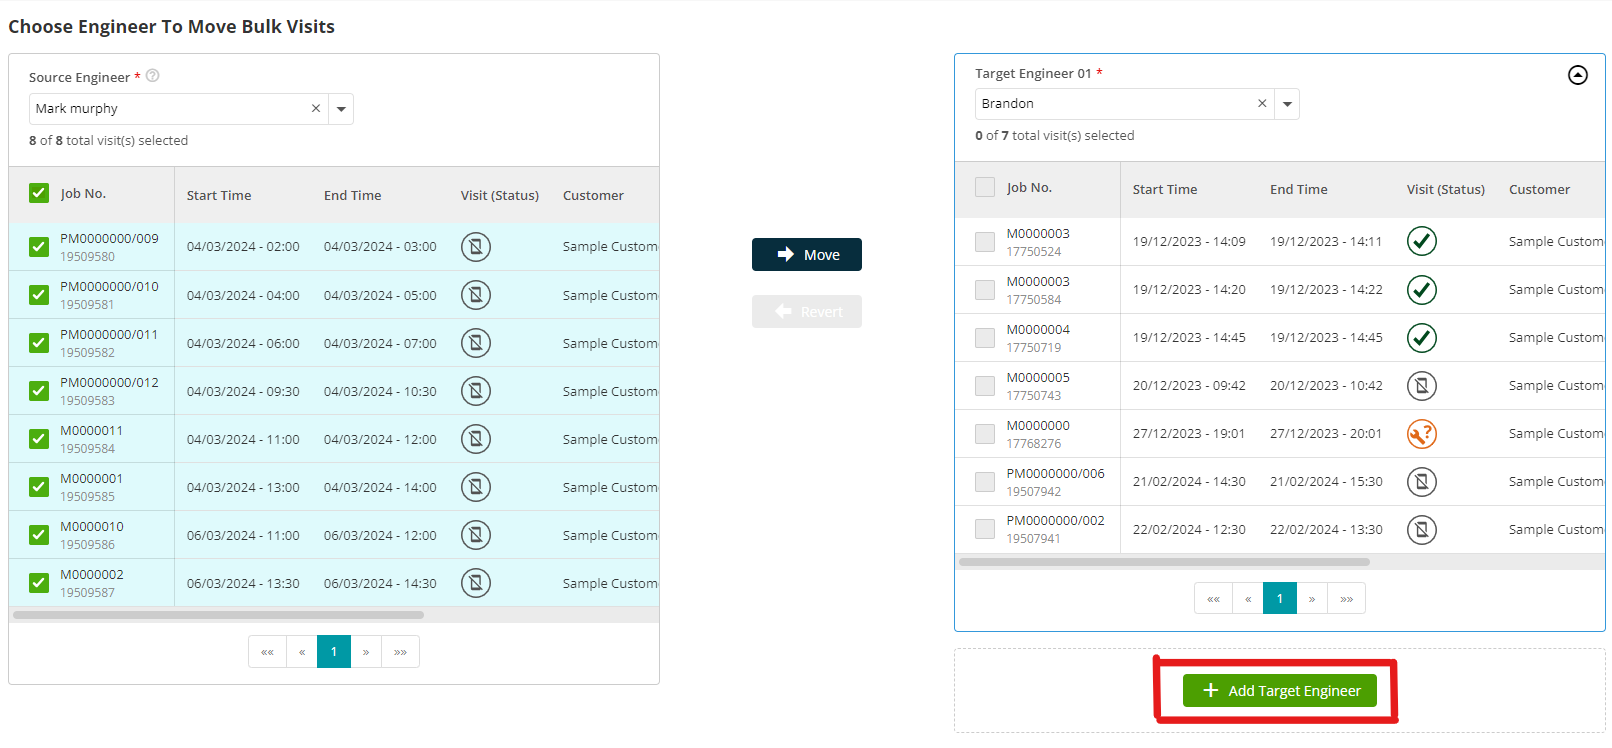Uncheck job PM0000000/010 checkbox

point(39,294)
